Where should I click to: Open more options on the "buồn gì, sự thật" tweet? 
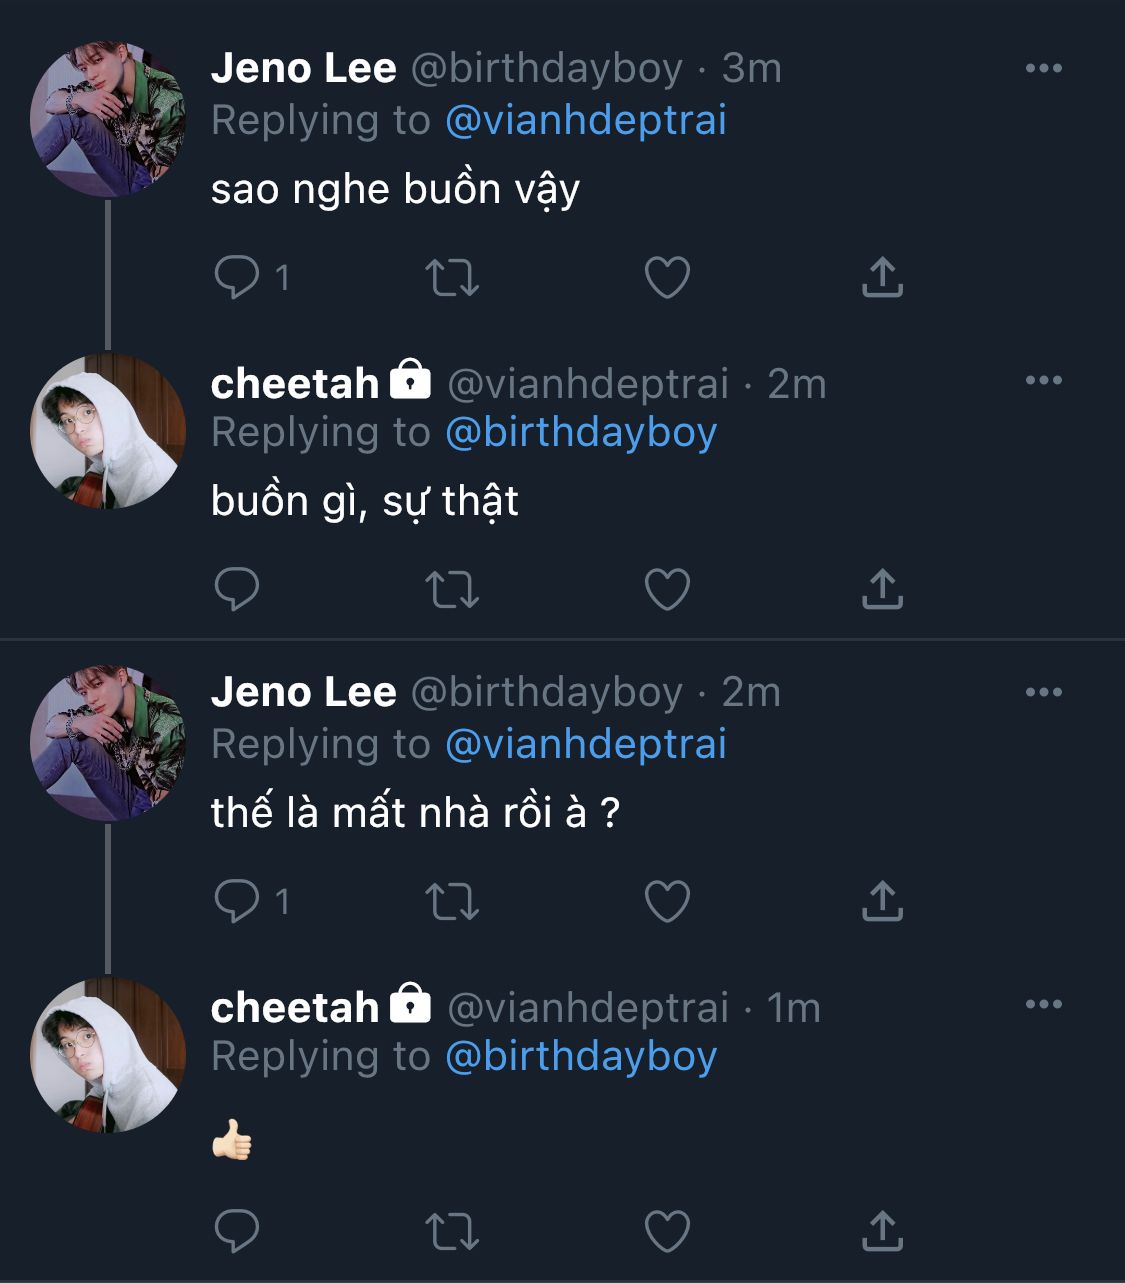click(1043, 380)
